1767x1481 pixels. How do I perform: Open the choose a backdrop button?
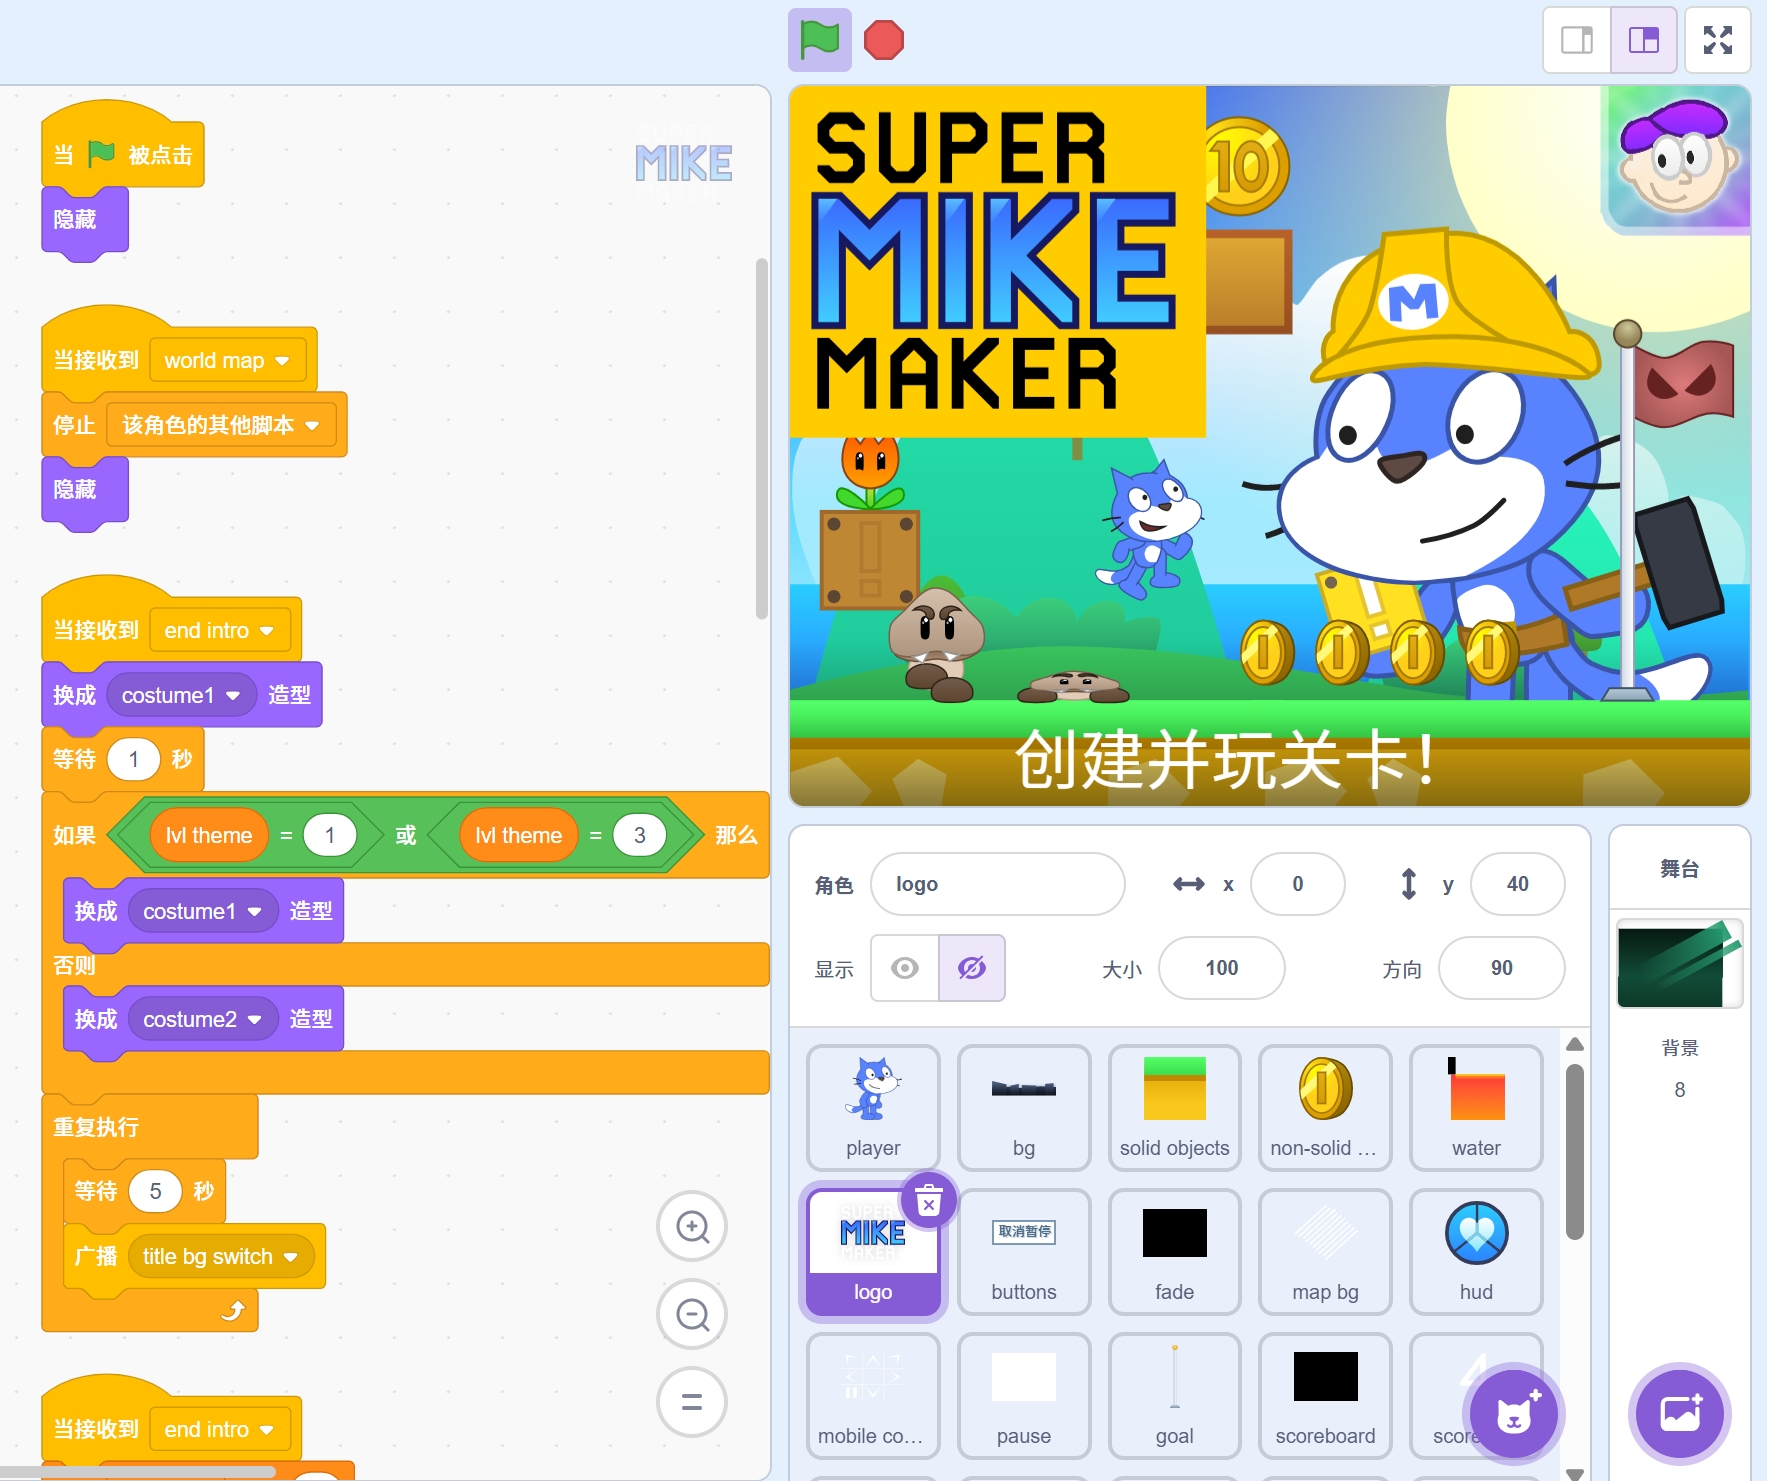coord(1680,1414)
